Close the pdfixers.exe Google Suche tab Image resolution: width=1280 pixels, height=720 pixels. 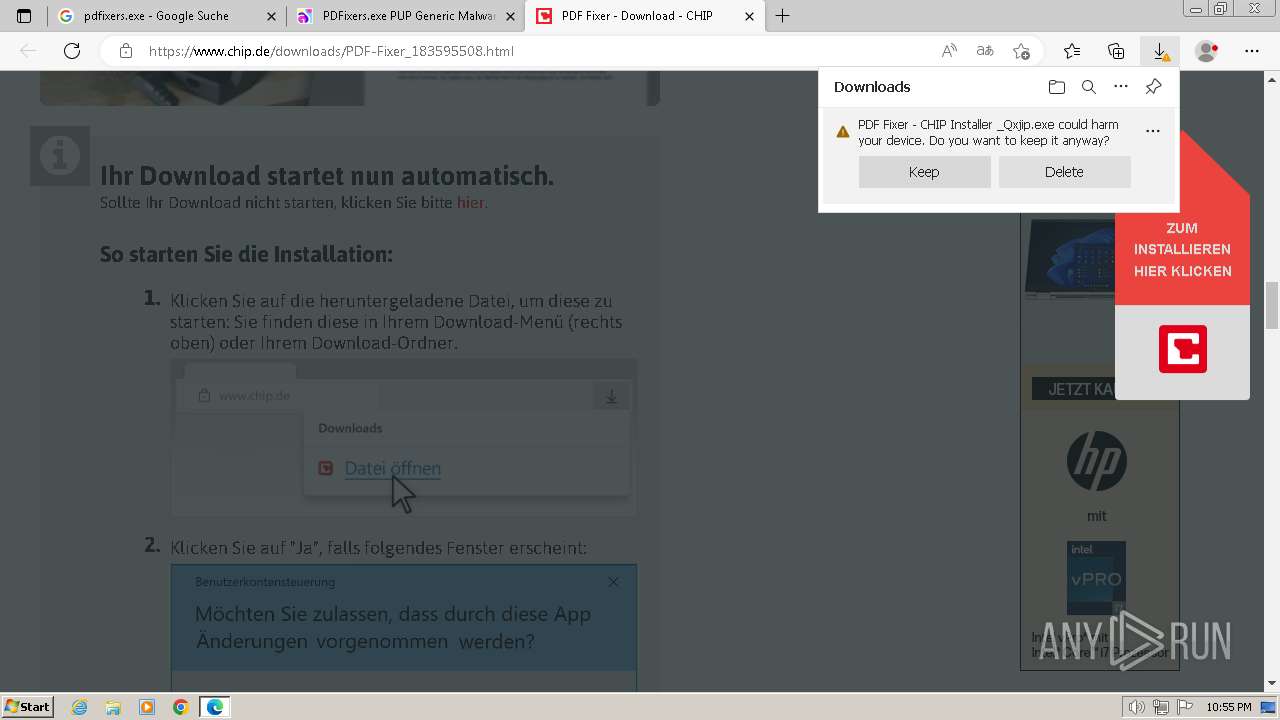point(271,16)
